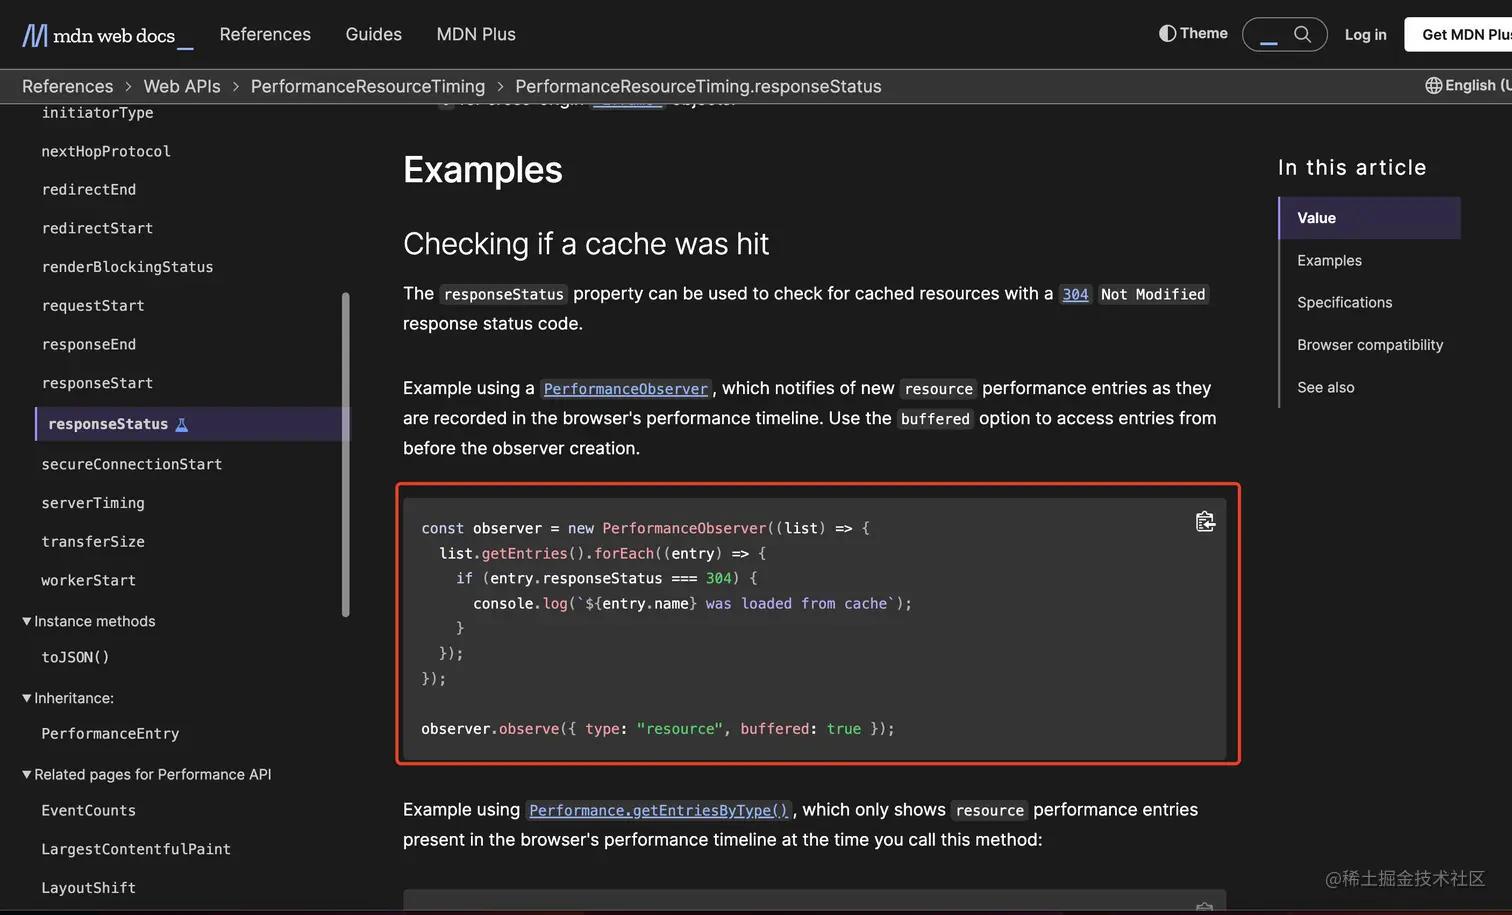The image size is (1512, 915).
Task: Open the Guides menu
Action: [373, 34]
